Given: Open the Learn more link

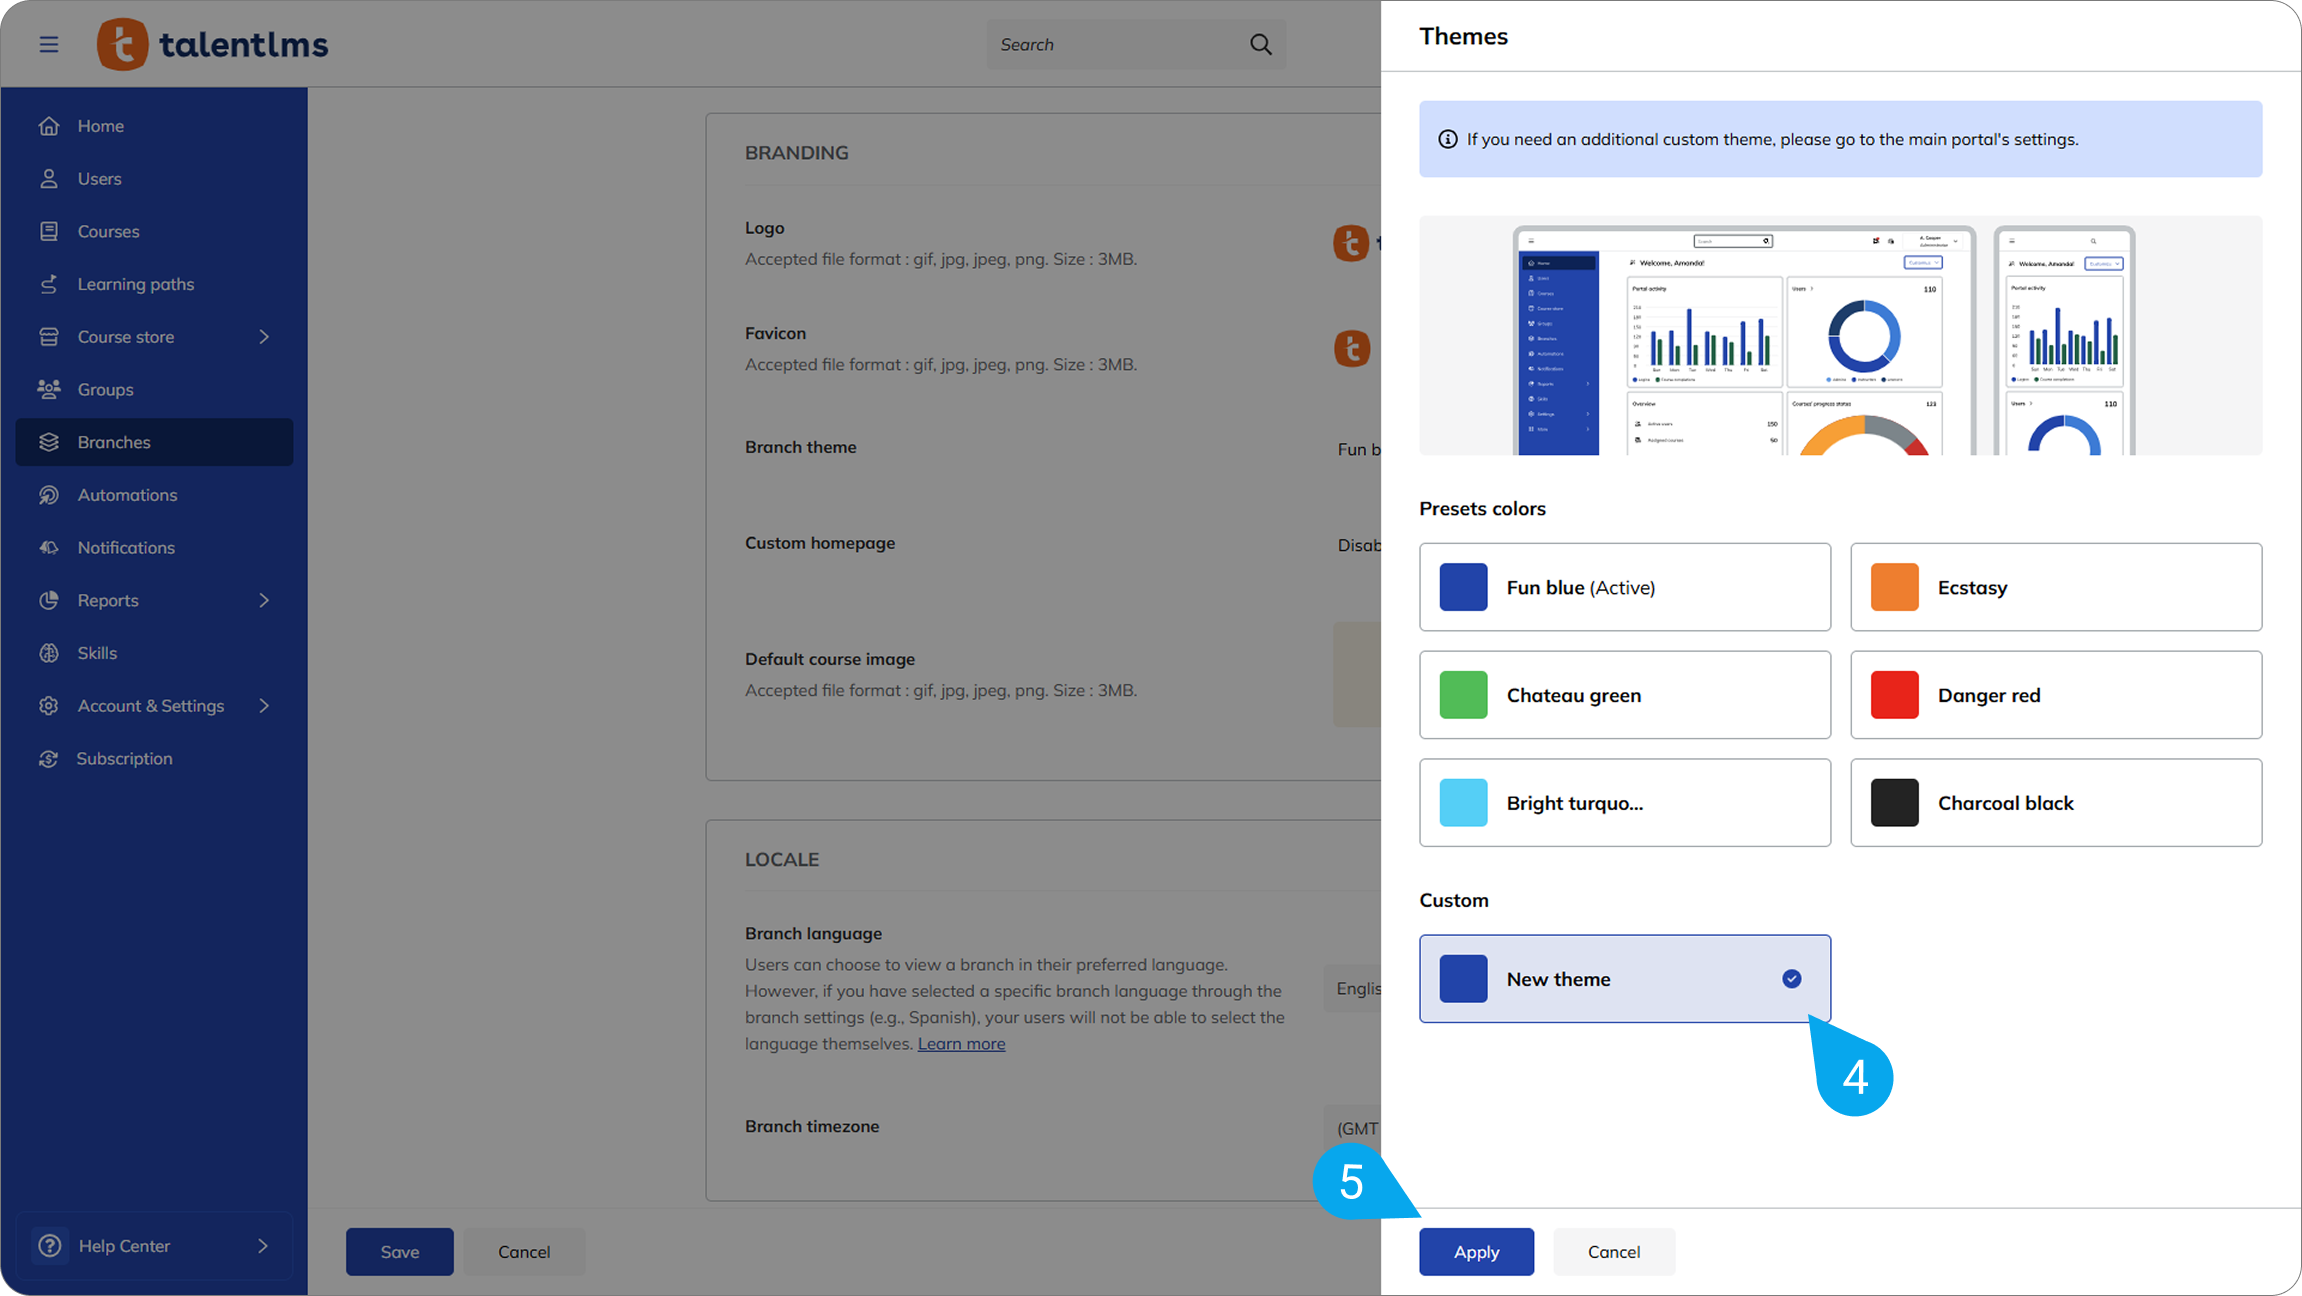Looking at the screenshot, I should pyautogui.click(x=961, y=1044).
